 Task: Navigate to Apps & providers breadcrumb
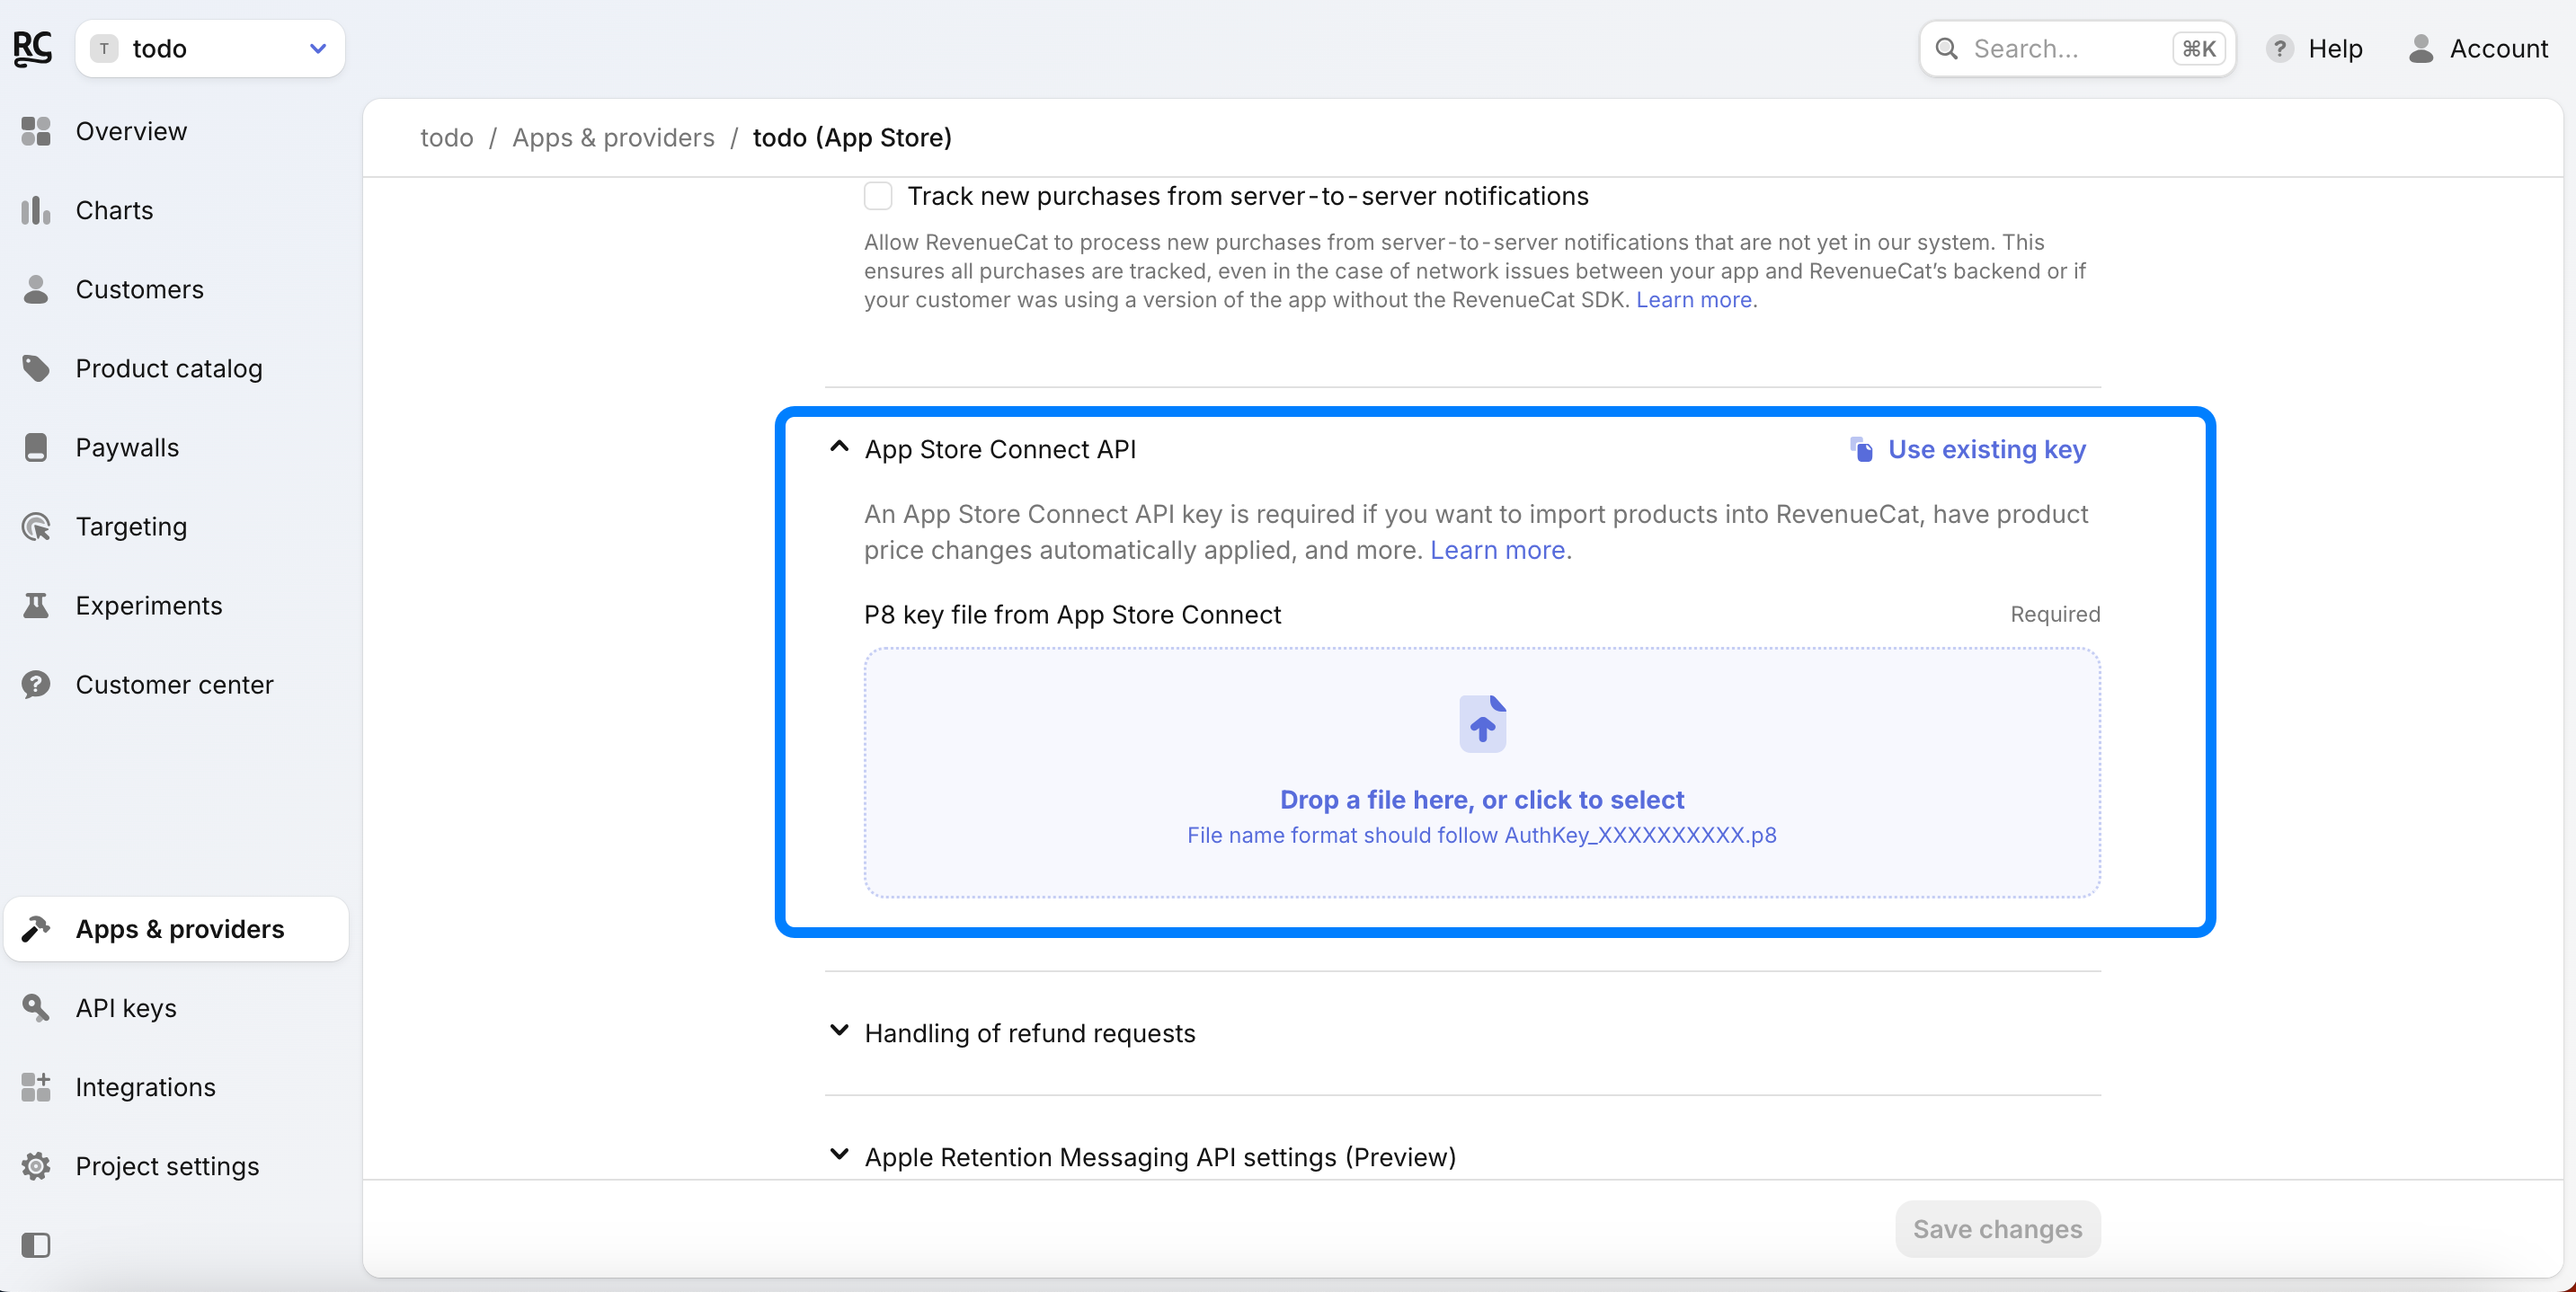point(613,138)
